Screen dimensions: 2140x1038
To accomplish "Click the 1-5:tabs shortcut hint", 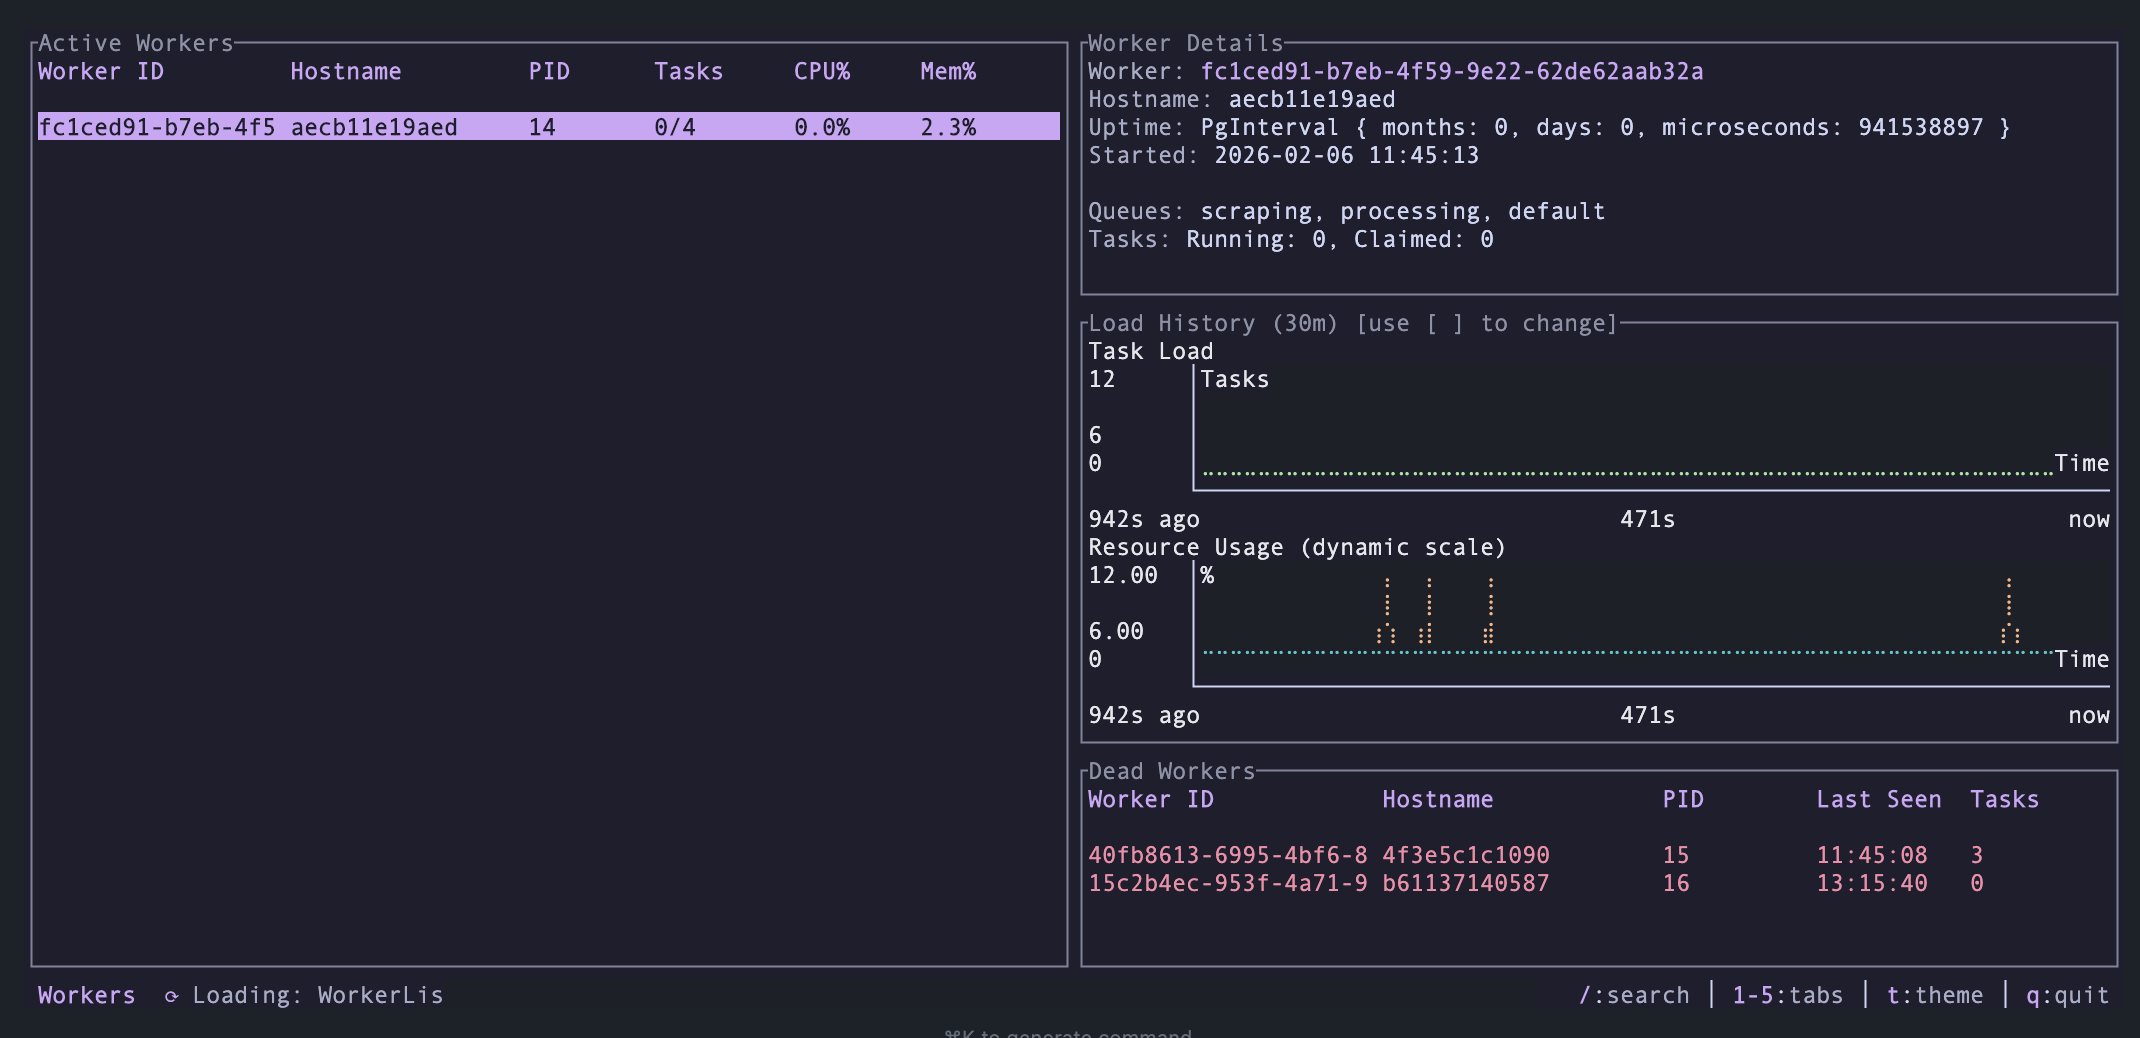I will 1787,996.
